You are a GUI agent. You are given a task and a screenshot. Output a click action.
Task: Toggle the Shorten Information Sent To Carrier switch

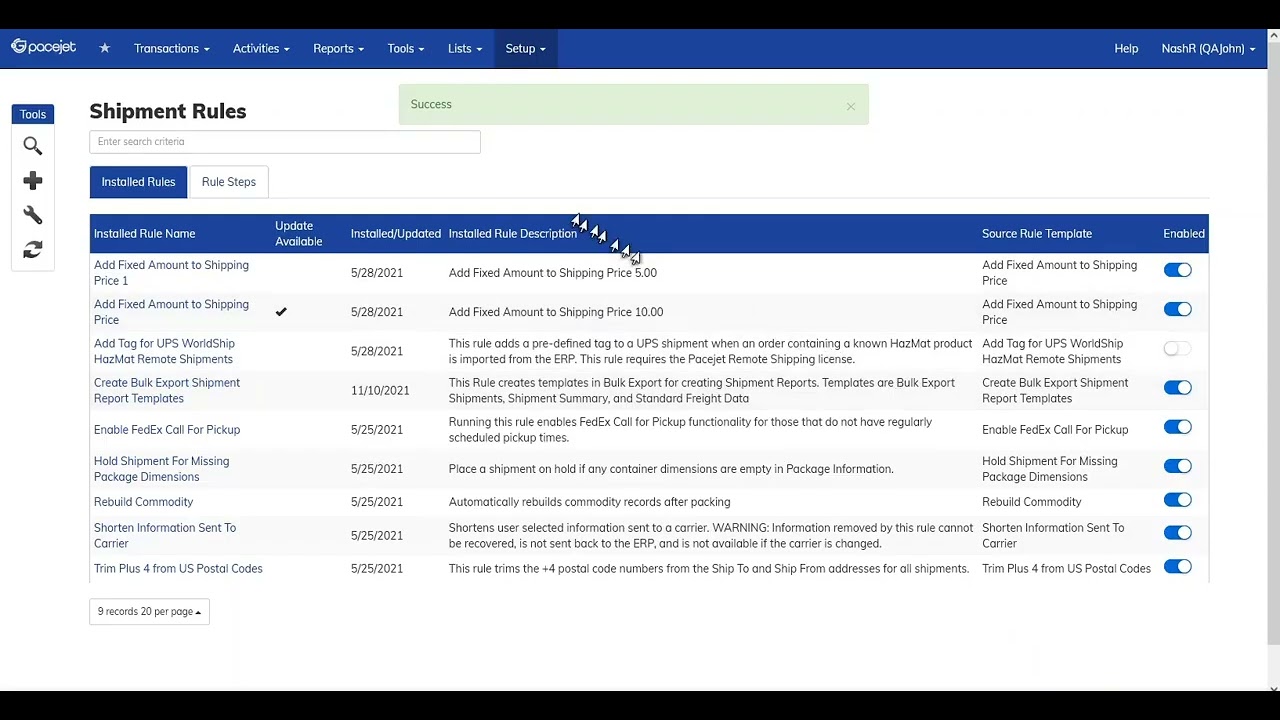point(1177,533)
